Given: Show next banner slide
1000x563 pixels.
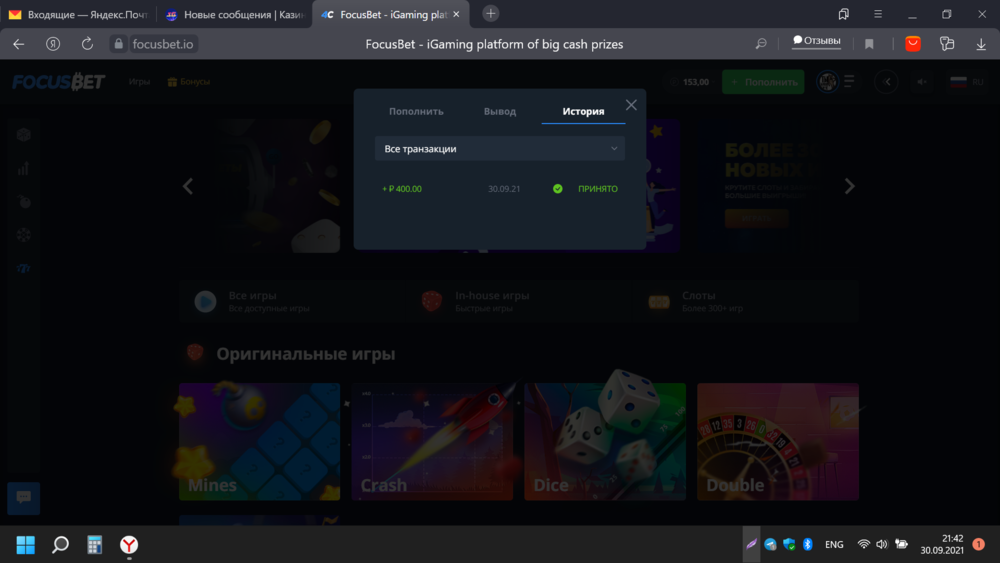Looking at the screenshot, I should point(849,186).
